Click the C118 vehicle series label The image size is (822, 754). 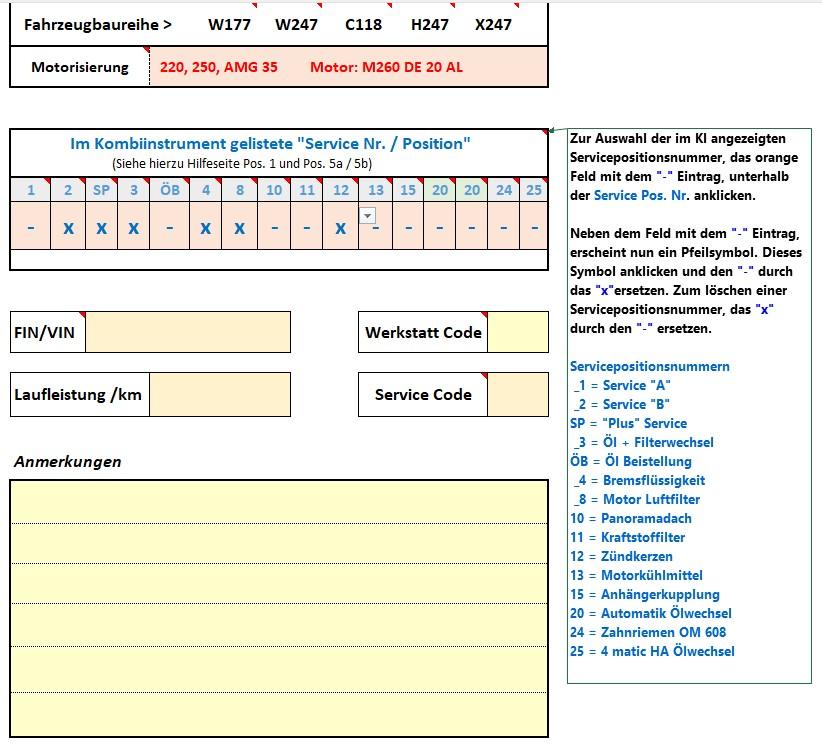pos(363,25)
